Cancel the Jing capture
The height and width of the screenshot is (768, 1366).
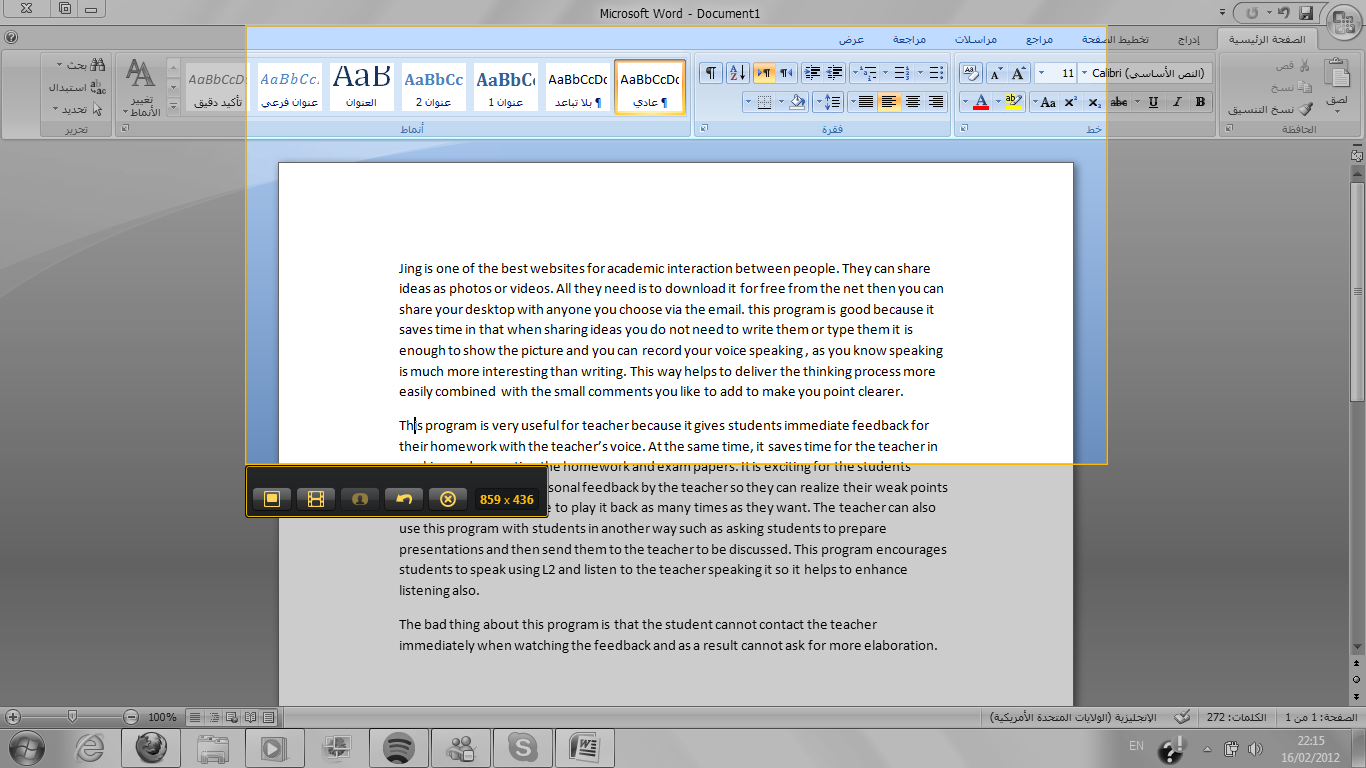point(448,499)
